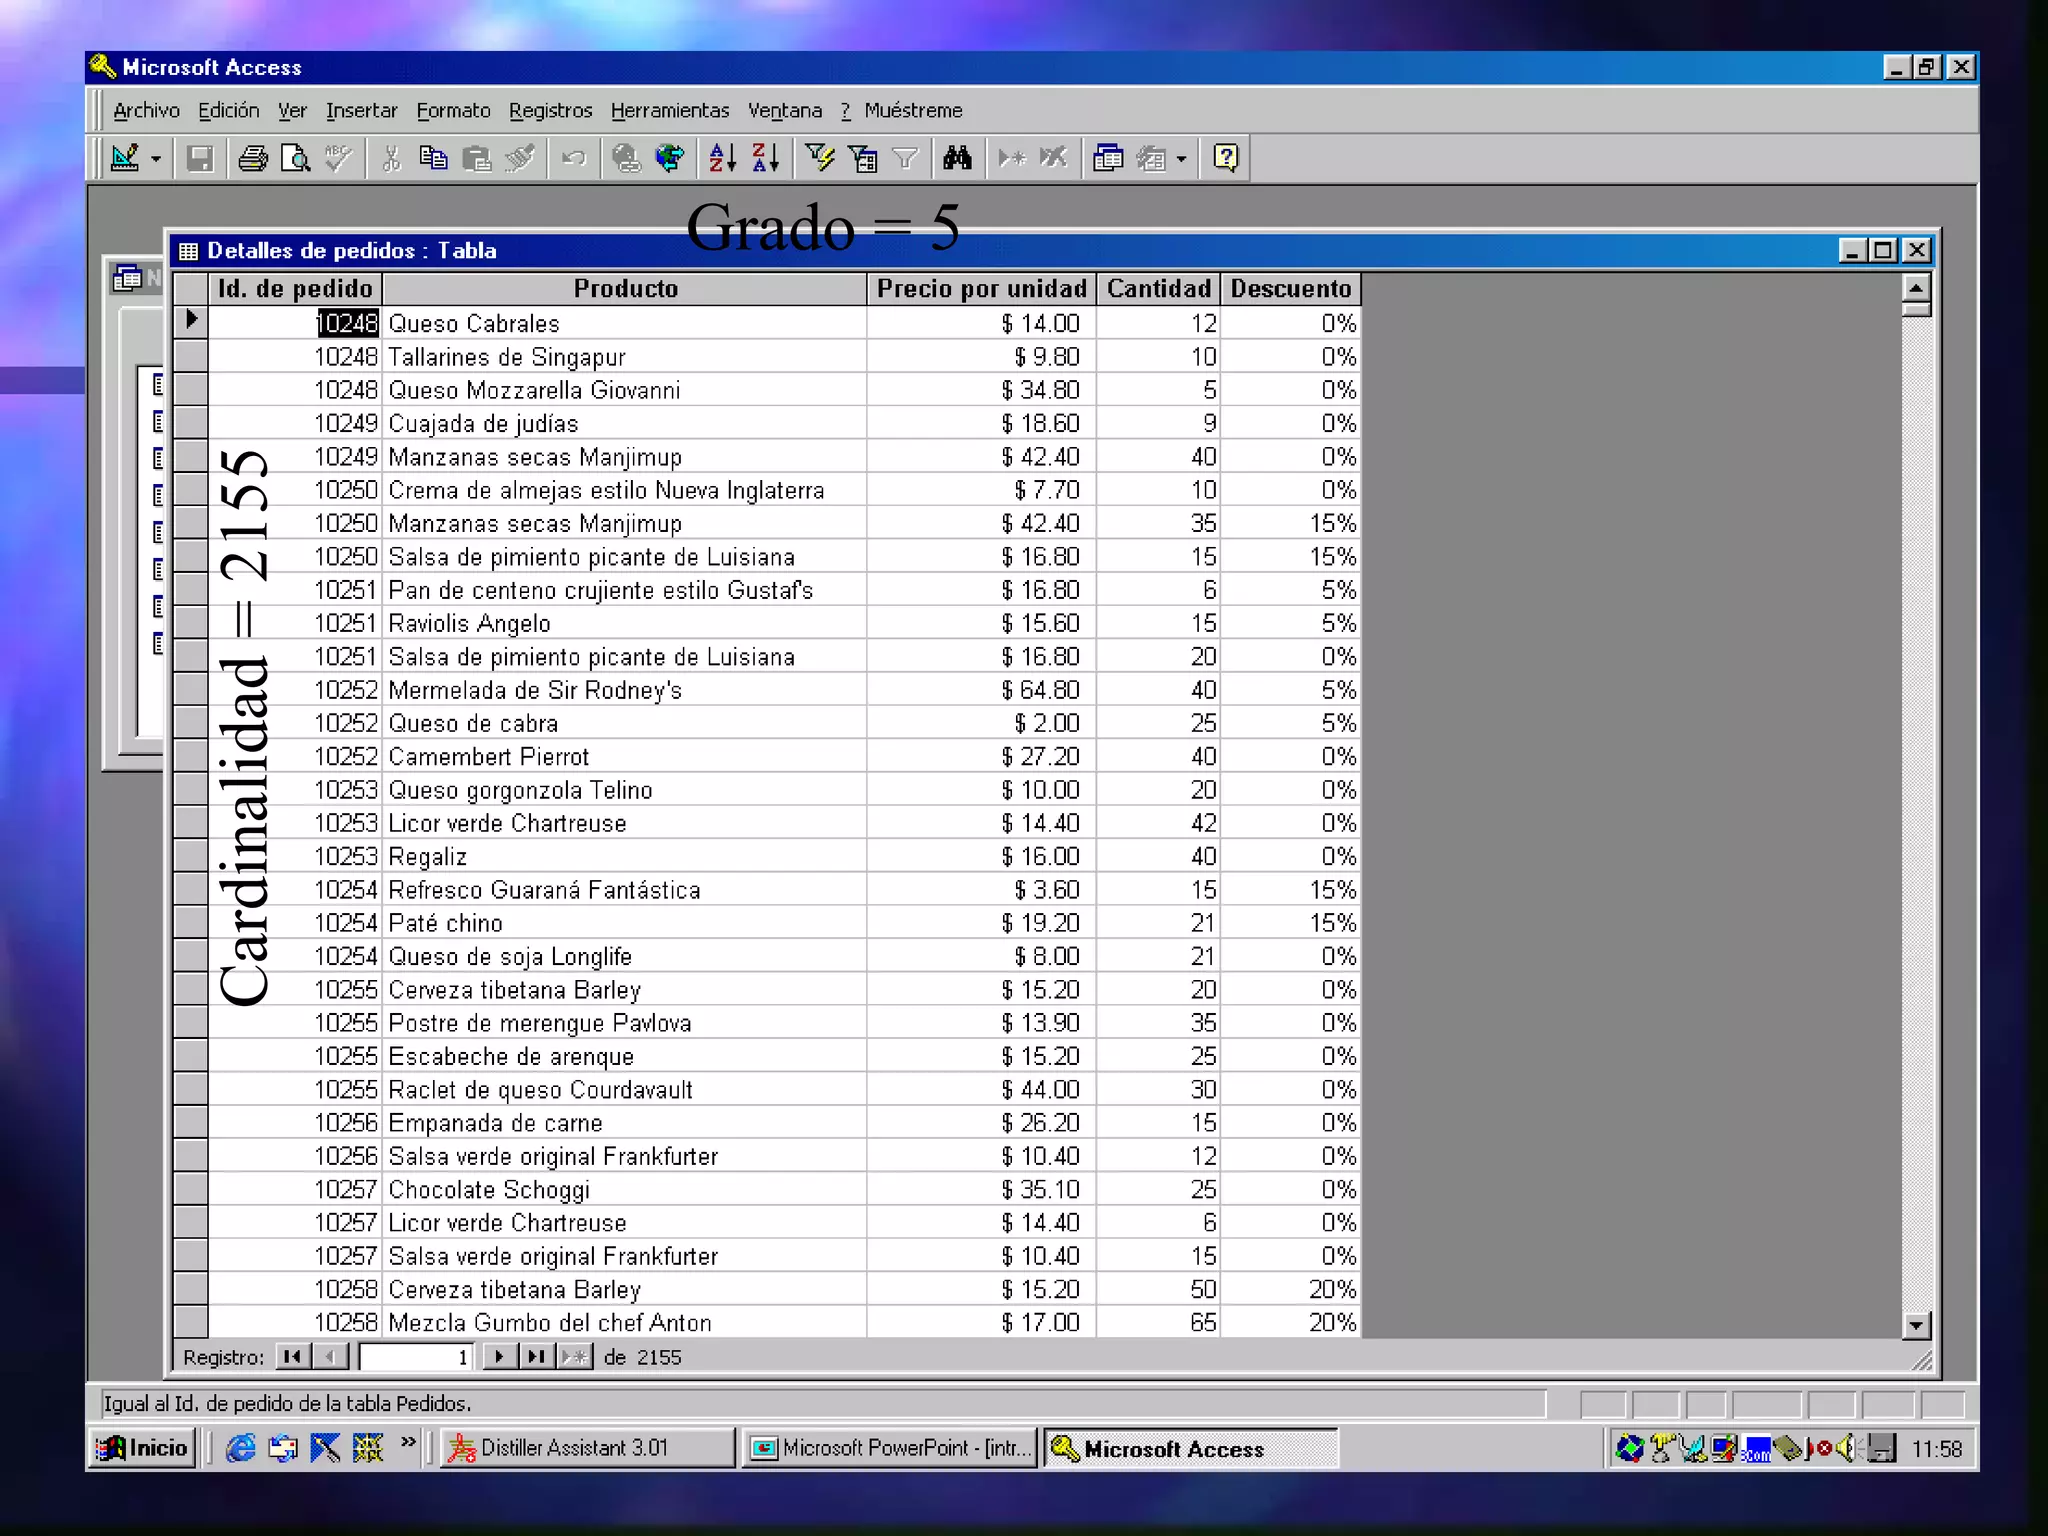Click the vertical scrollbar down arrow
The height and width of the screenshot is (1536, 2048).
pos(1915,1326)
